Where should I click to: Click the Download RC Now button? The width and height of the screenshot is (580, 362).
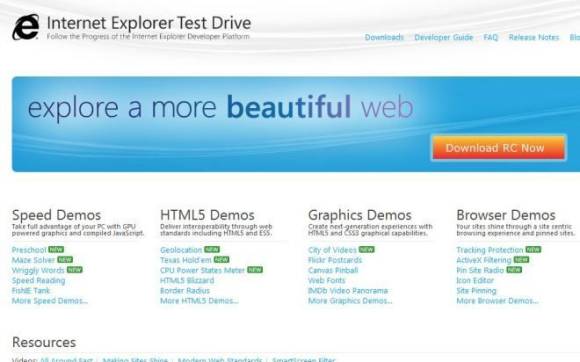(x=499, y=148)
